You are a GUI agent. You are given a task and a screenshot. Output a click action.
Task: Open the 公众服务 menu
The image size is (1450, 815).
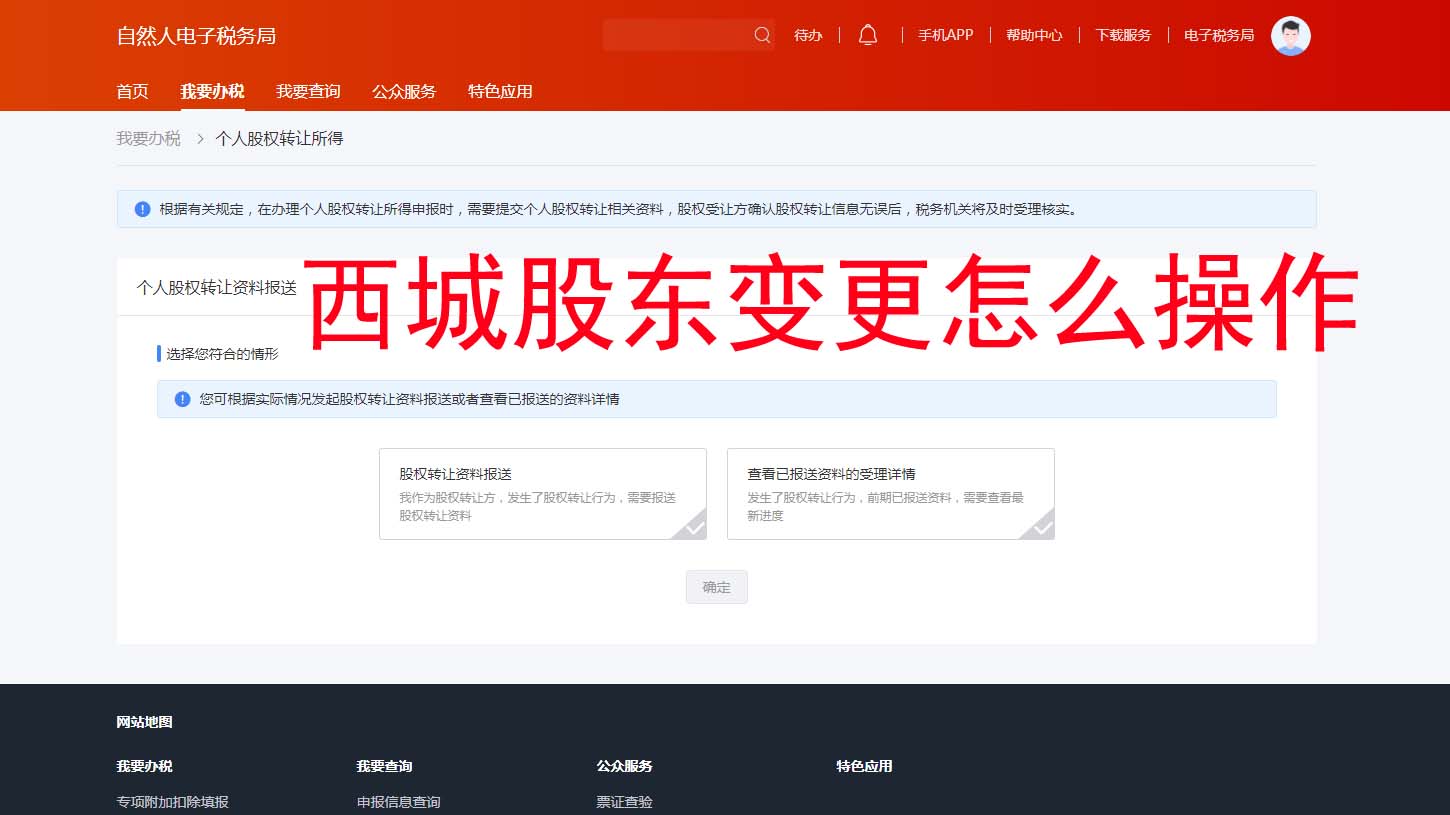point(403,91)
